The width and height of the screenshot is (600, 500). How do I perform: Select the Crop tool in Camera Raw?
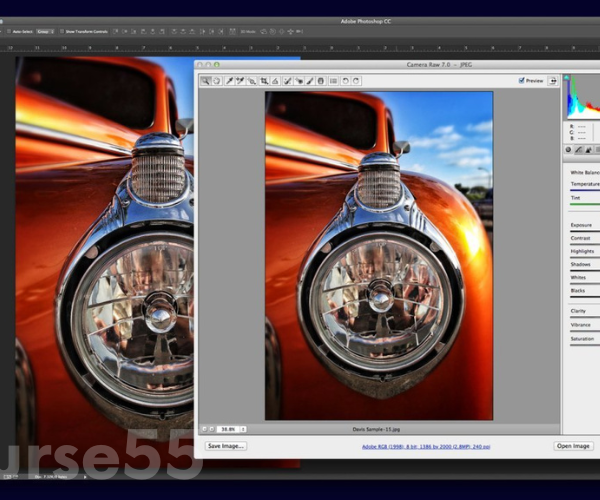point(264,81)
